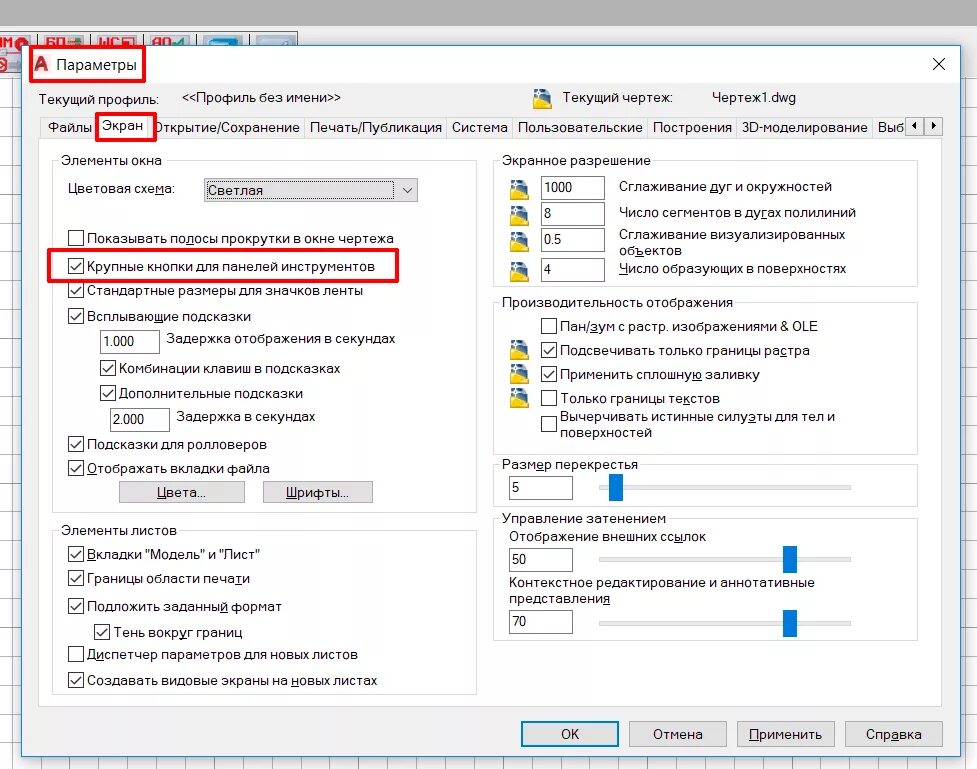This screenshot has width=977, height=769.
Task: Toggle Стандартные размеры для значков ленты
Action: pyautogui.click(x=75, y=290)
